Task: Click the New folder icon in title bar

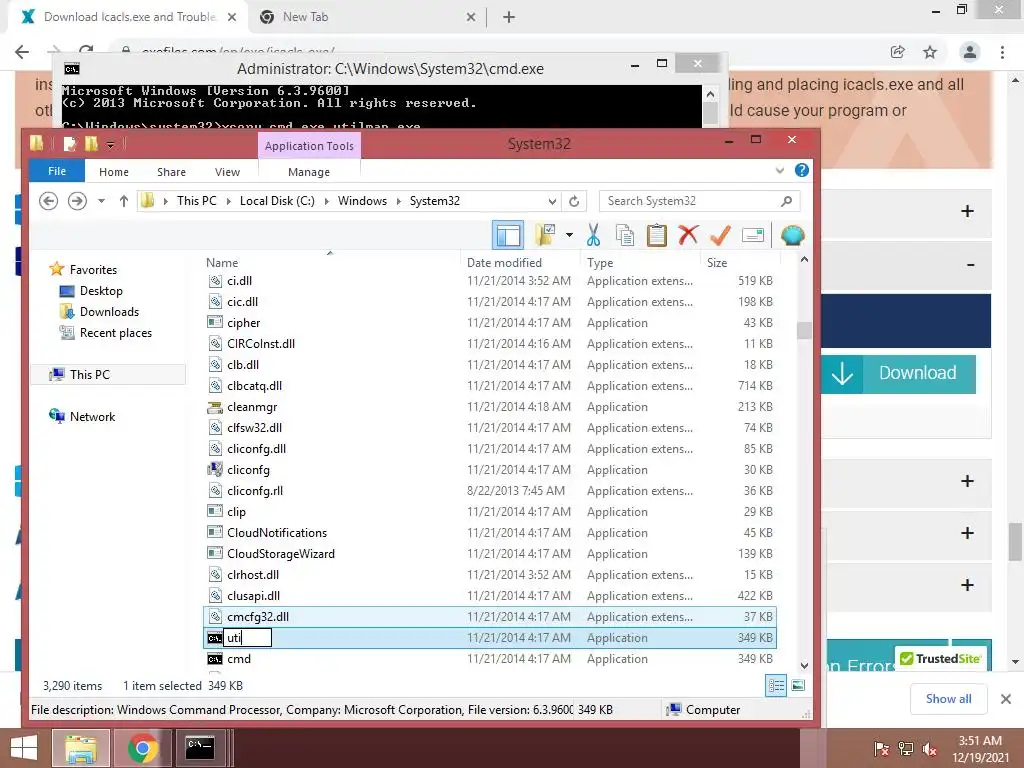Action: [x=91, y=144]
